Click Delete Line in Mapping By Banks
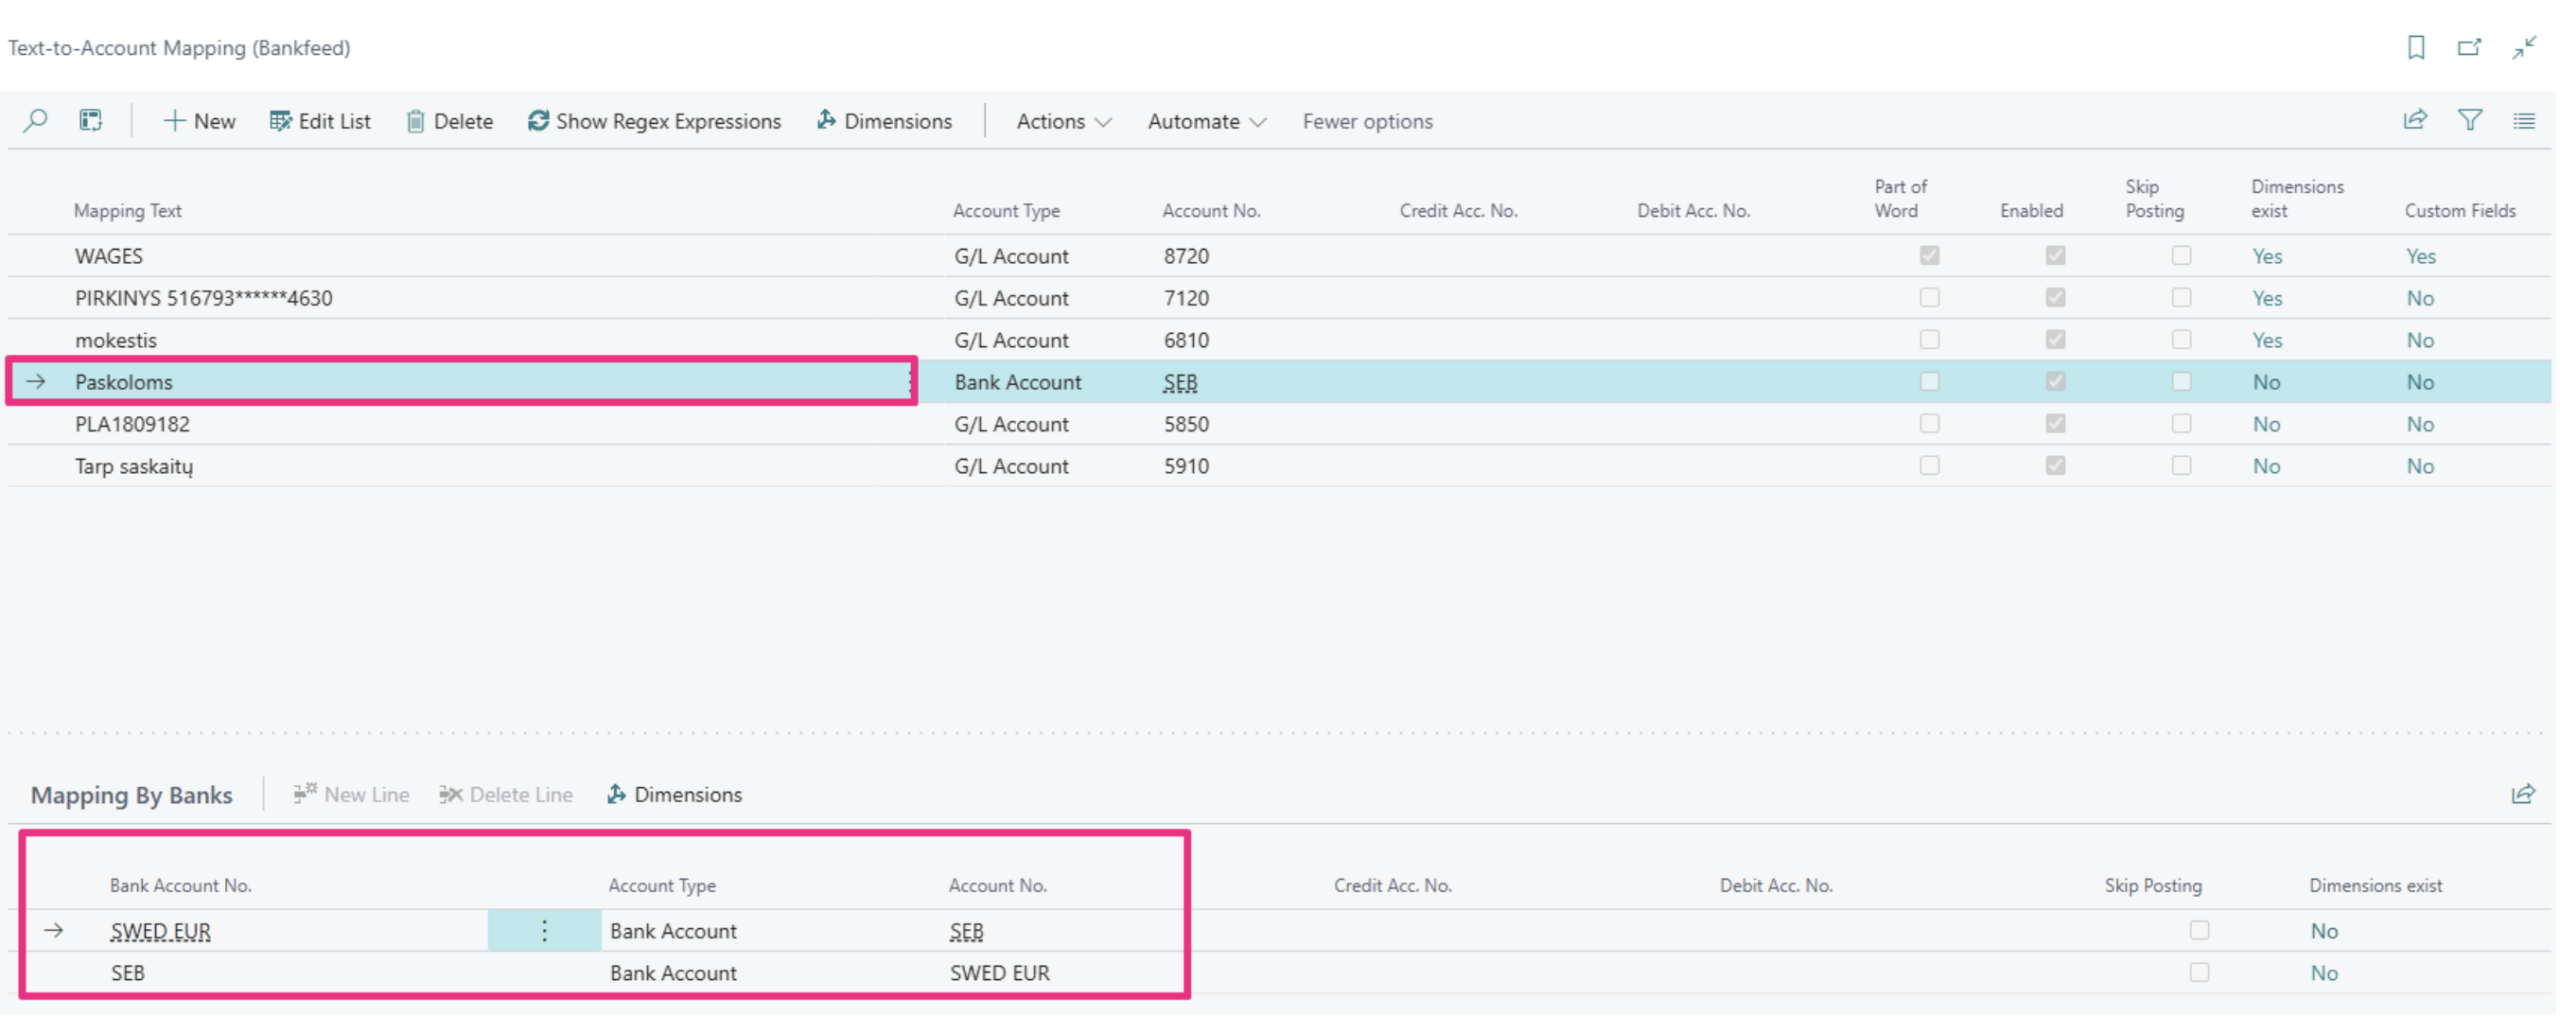The image size is (2560, 1016). point(506,794)
